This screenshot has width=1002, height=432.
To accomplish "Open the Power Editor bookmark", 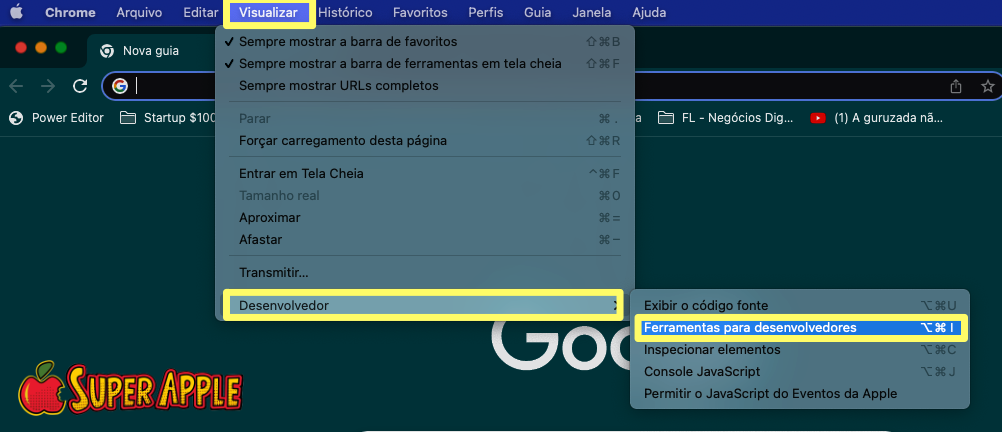I will pos(57,118).
